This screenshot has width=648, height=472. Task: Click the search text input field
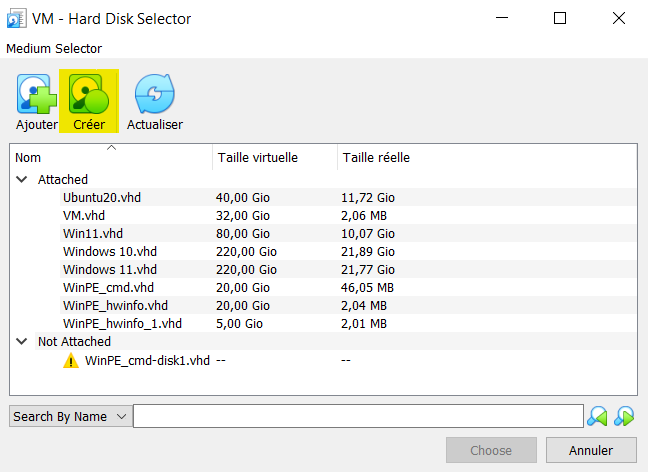357,417
